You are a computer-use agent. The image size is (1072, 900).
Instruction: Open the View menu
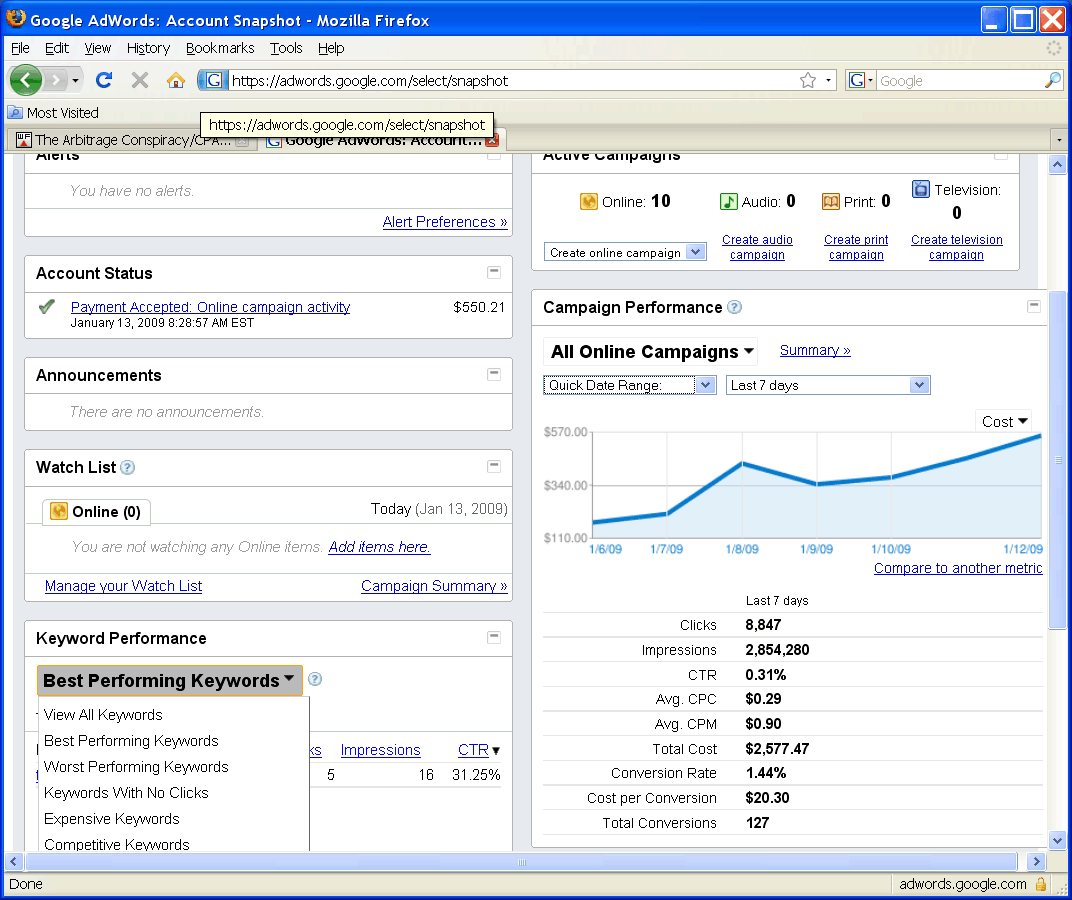pos(98,48)
